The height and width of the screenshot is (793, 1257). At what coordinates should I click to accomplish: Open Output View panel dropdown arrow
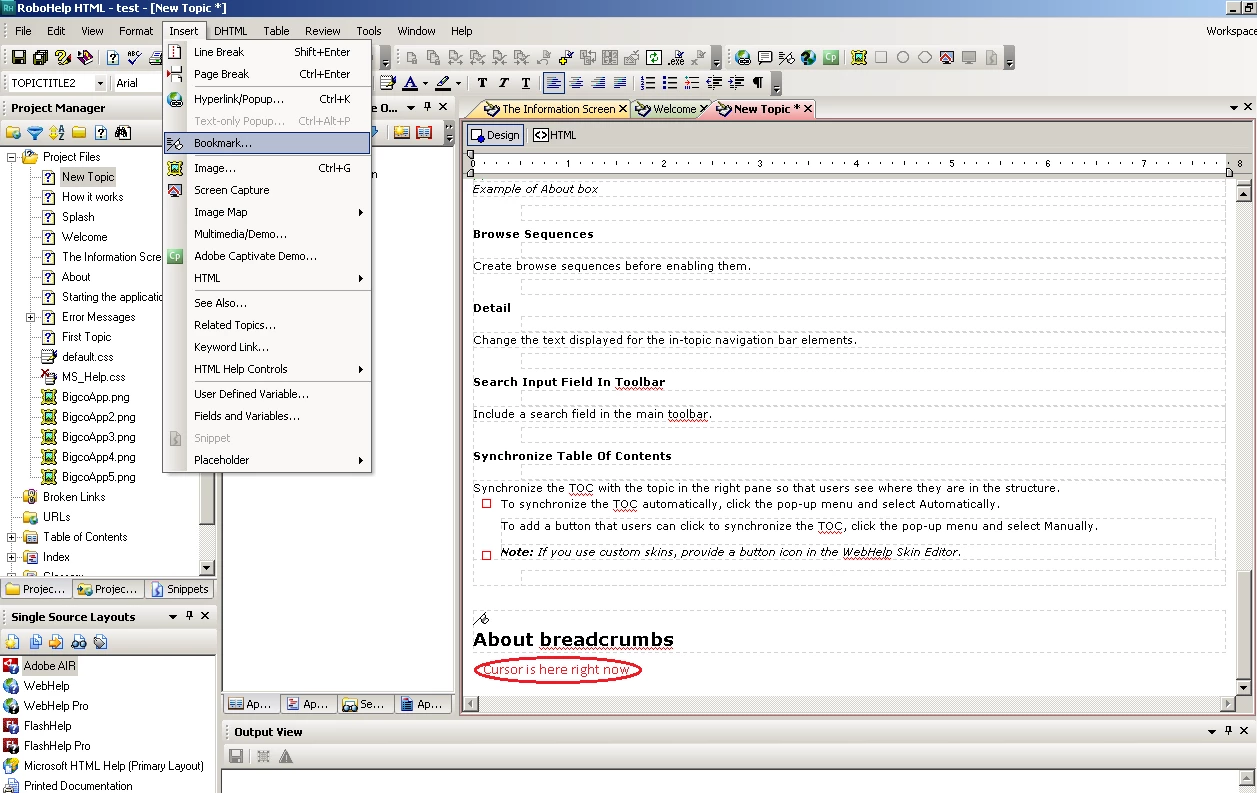point(1212,732)
